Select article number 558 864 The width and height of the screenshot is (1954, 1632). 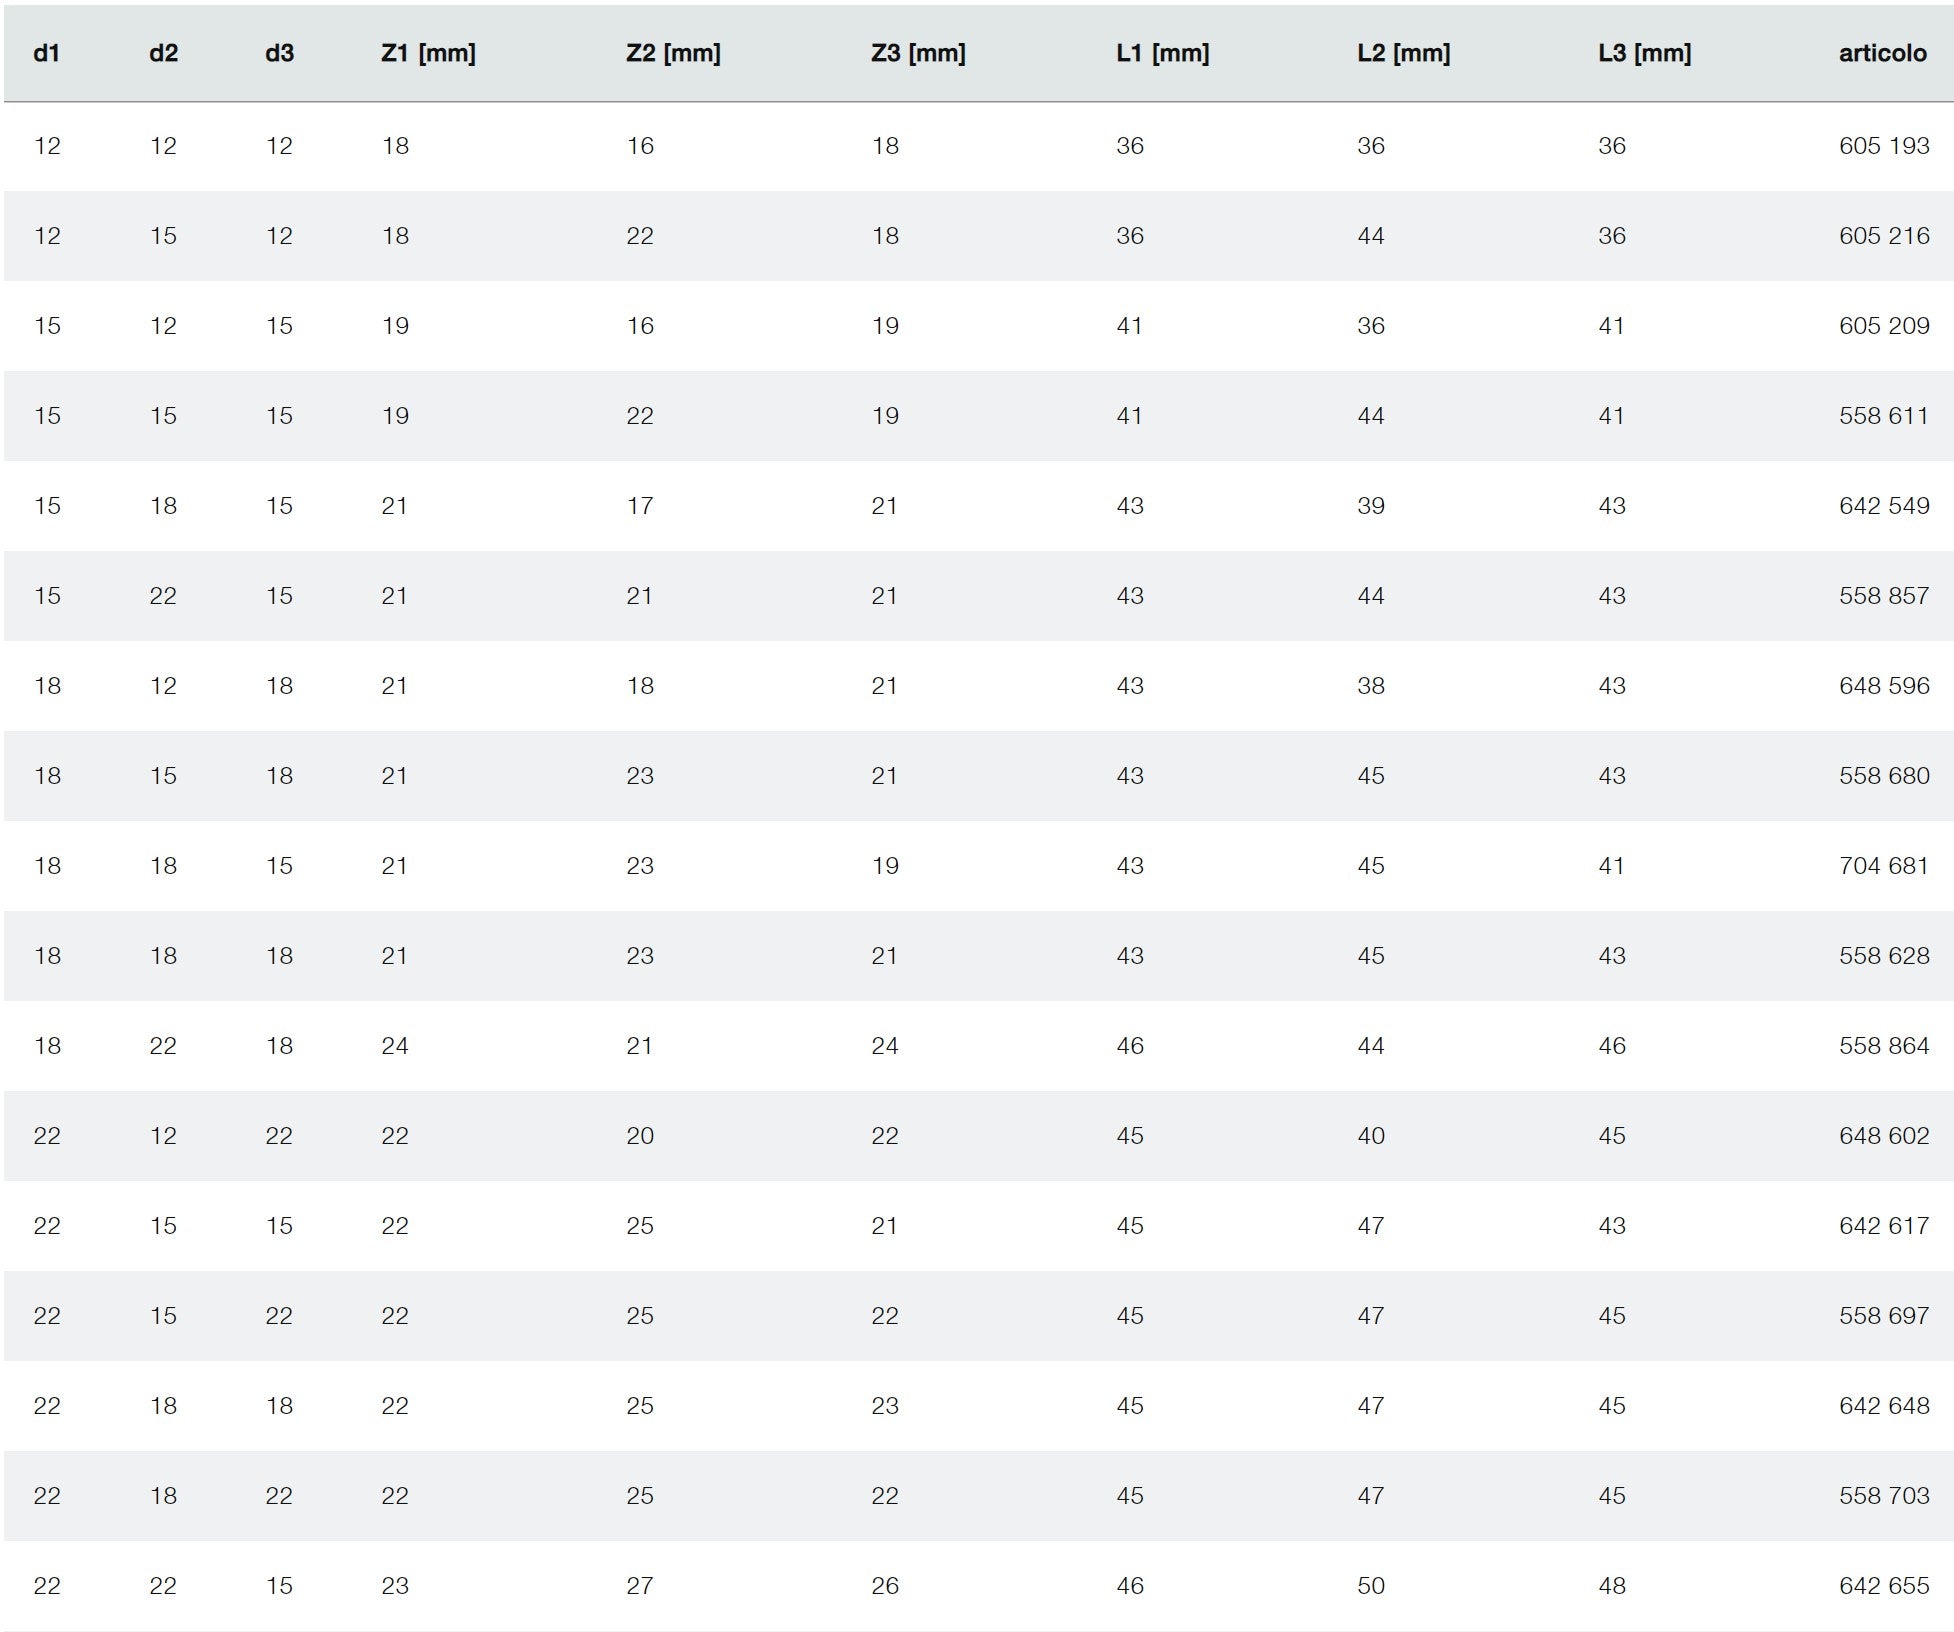click(1884, 1046)
